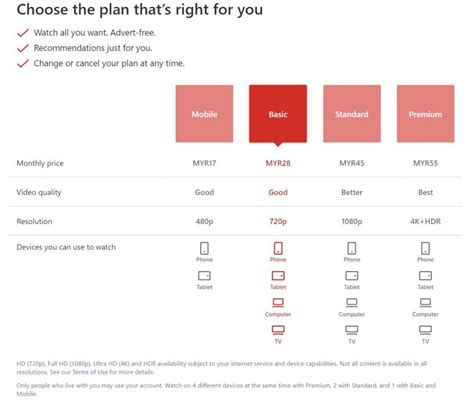Click the red Tablet icon under Basic
Viewport: 474px width, 404px height.
278,276
